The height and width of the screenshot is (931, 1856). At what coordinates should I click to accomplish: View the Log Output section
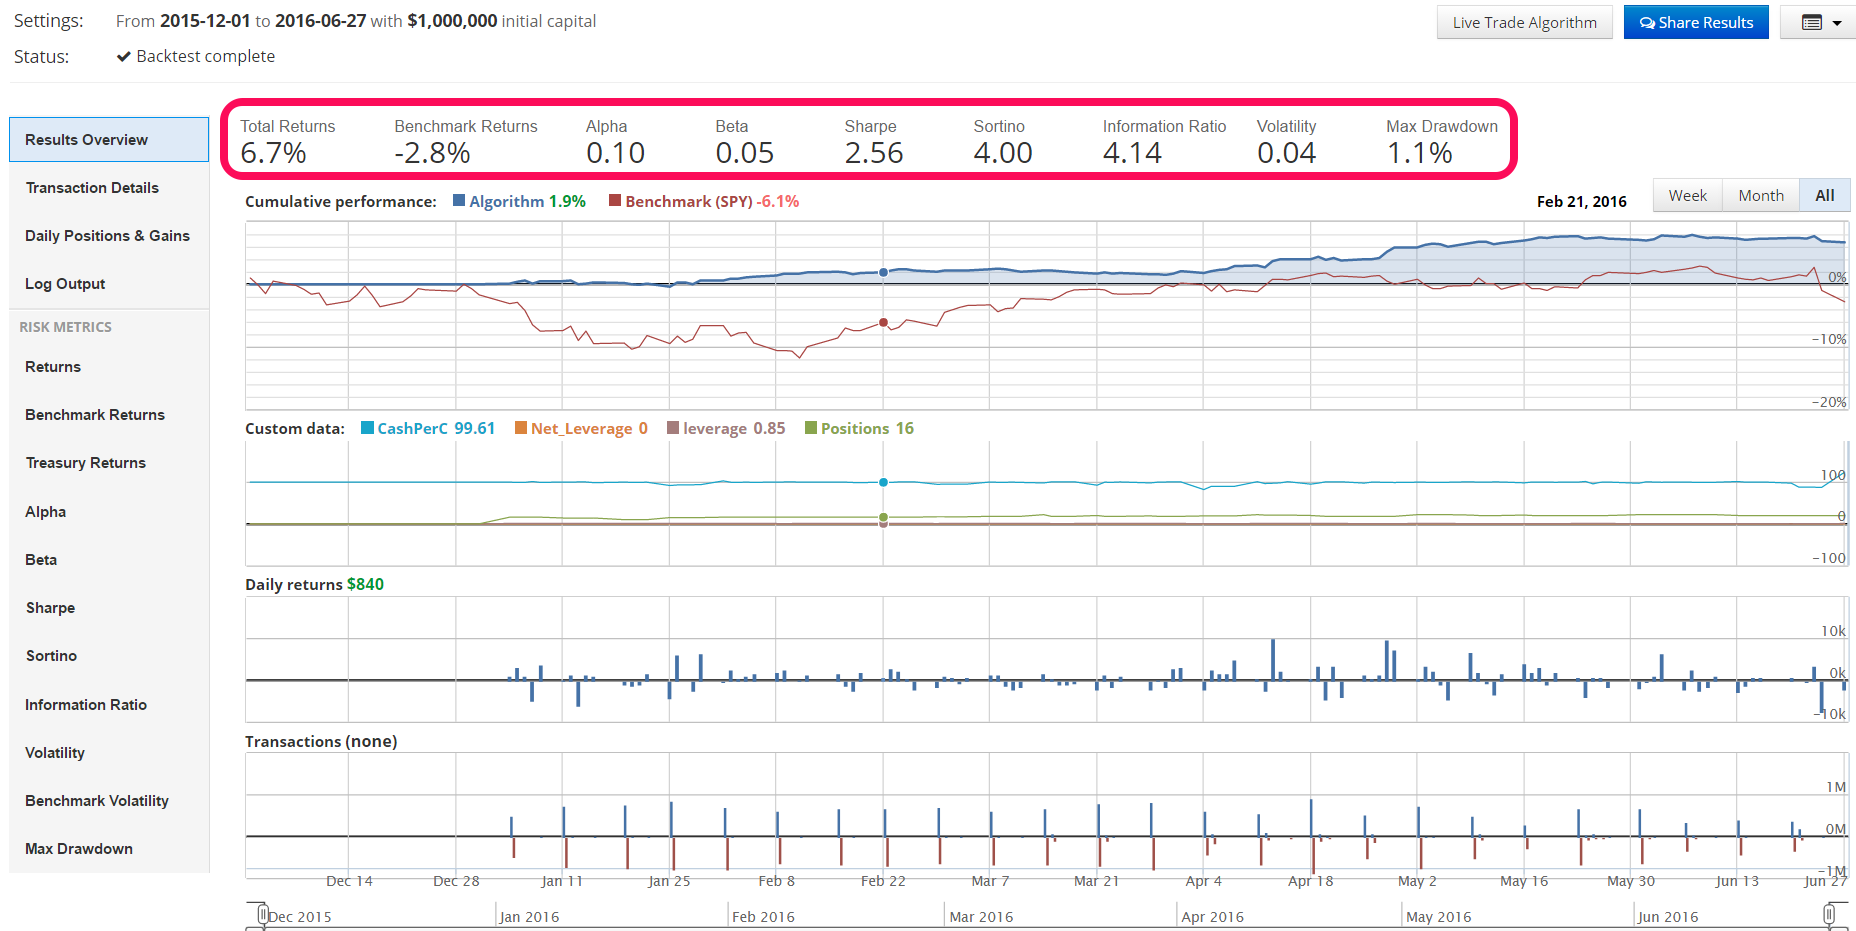64,283
